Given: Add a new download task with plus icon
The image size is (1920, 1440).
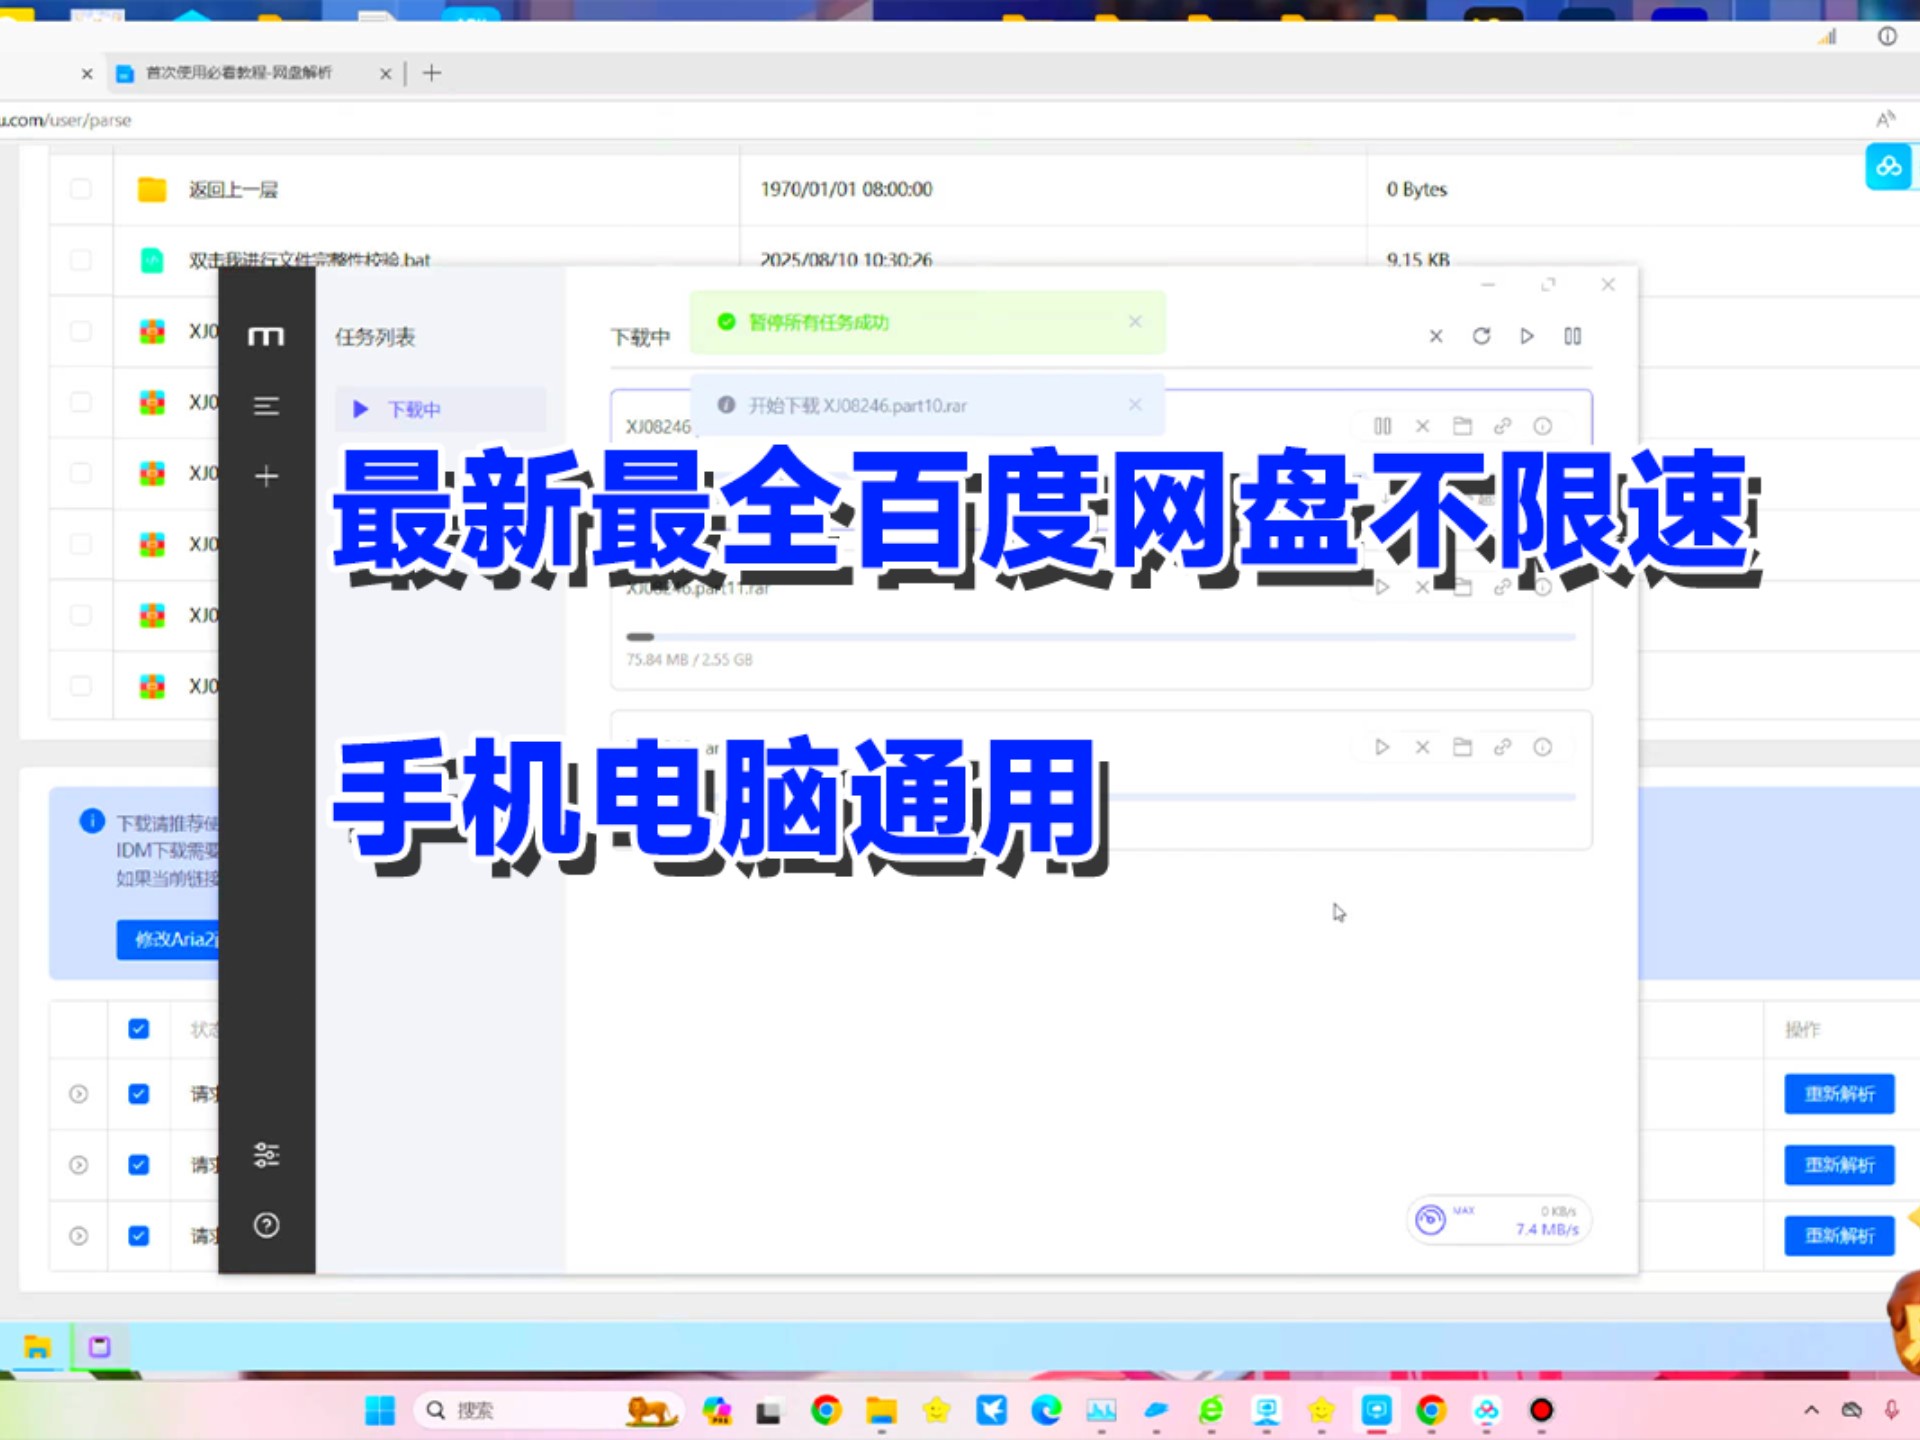Looking at the screenshot, I should (x=266, y=476).
